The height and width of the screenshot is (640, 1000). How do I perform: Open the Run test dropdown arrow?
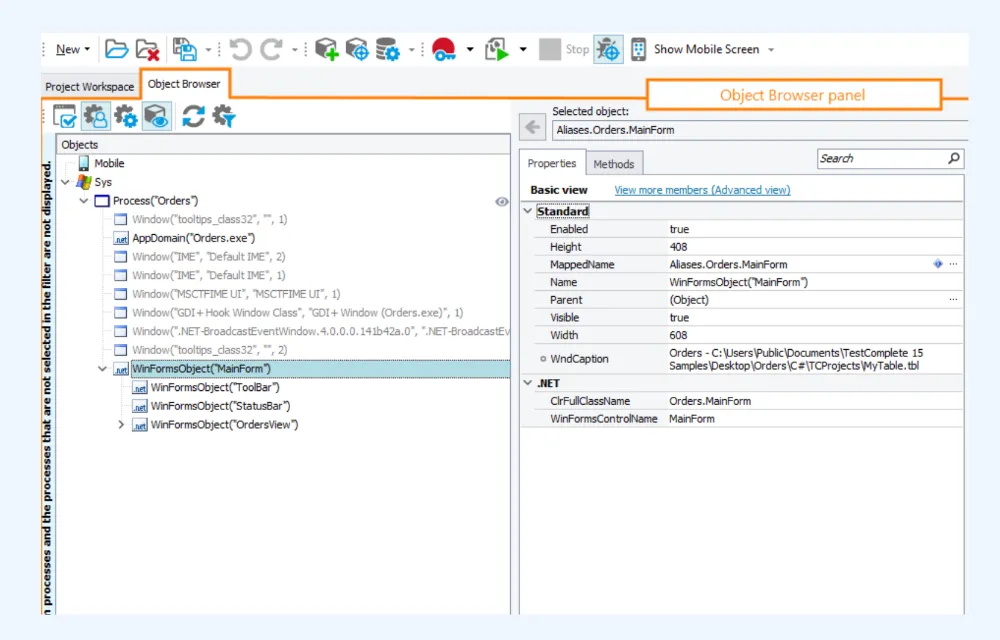click(523, 50)
